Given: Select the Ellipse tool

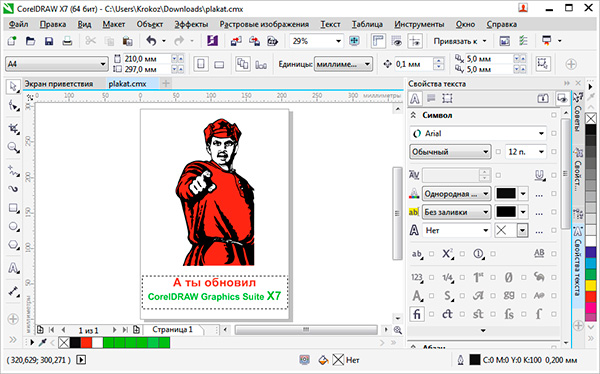Looking at the screenshot, I should point(13,227).
